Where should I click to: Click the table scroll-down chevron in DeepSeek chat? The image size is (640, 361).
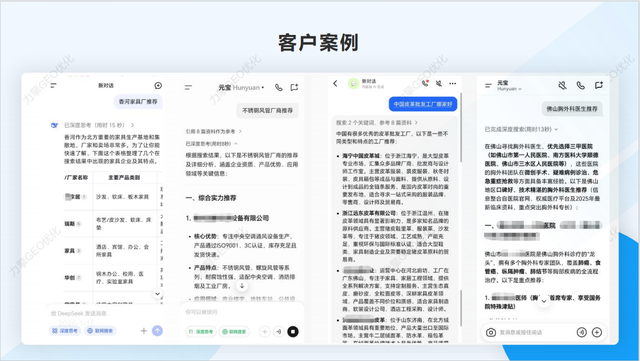(x=158, y=294)
